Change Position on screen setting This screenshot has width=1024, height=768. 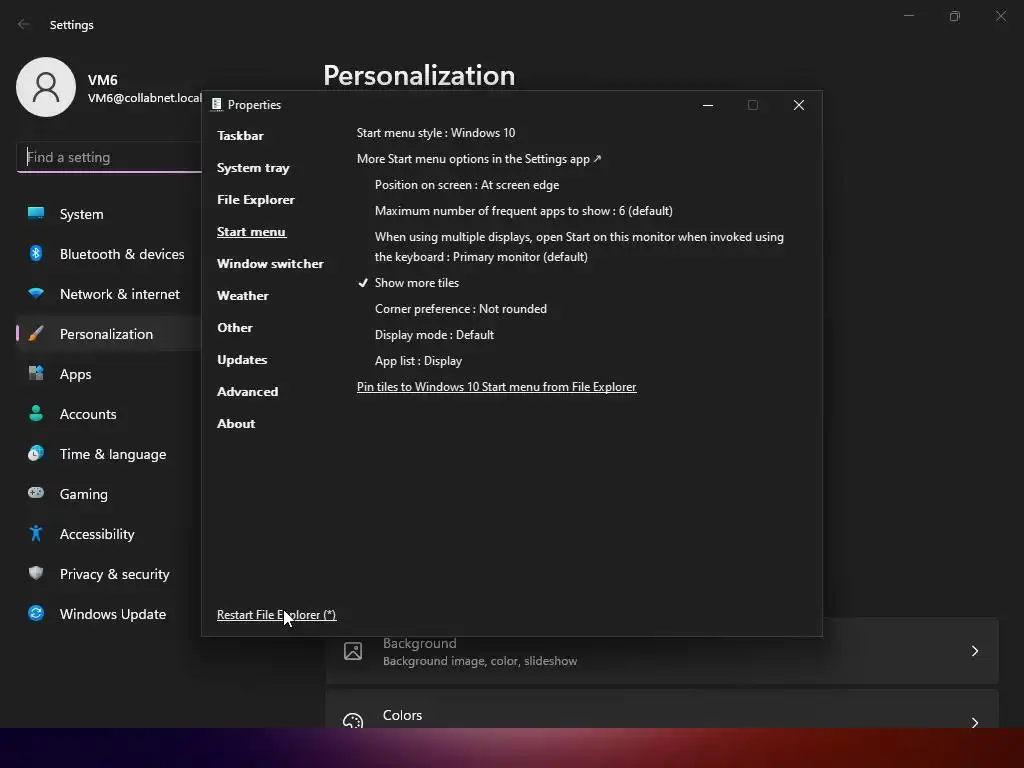click(x=467, y=185)
